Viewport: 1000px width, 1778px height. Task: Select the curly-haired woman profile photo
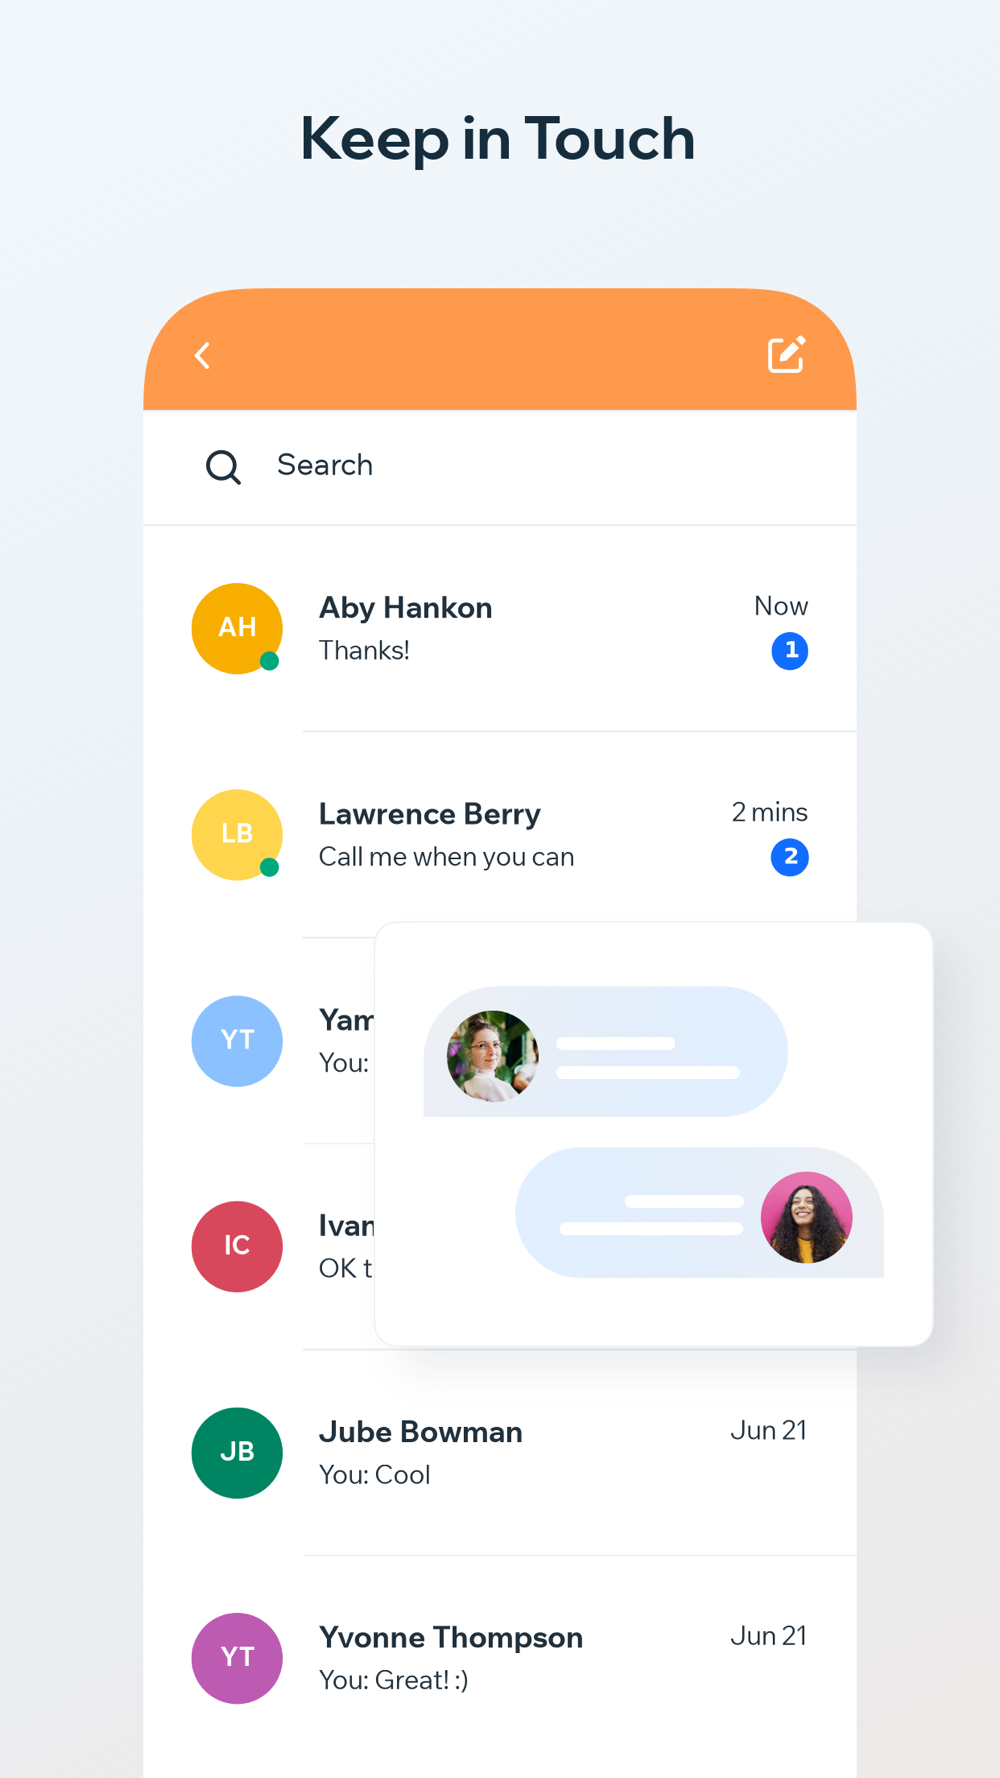click(x=806, y=1217)
